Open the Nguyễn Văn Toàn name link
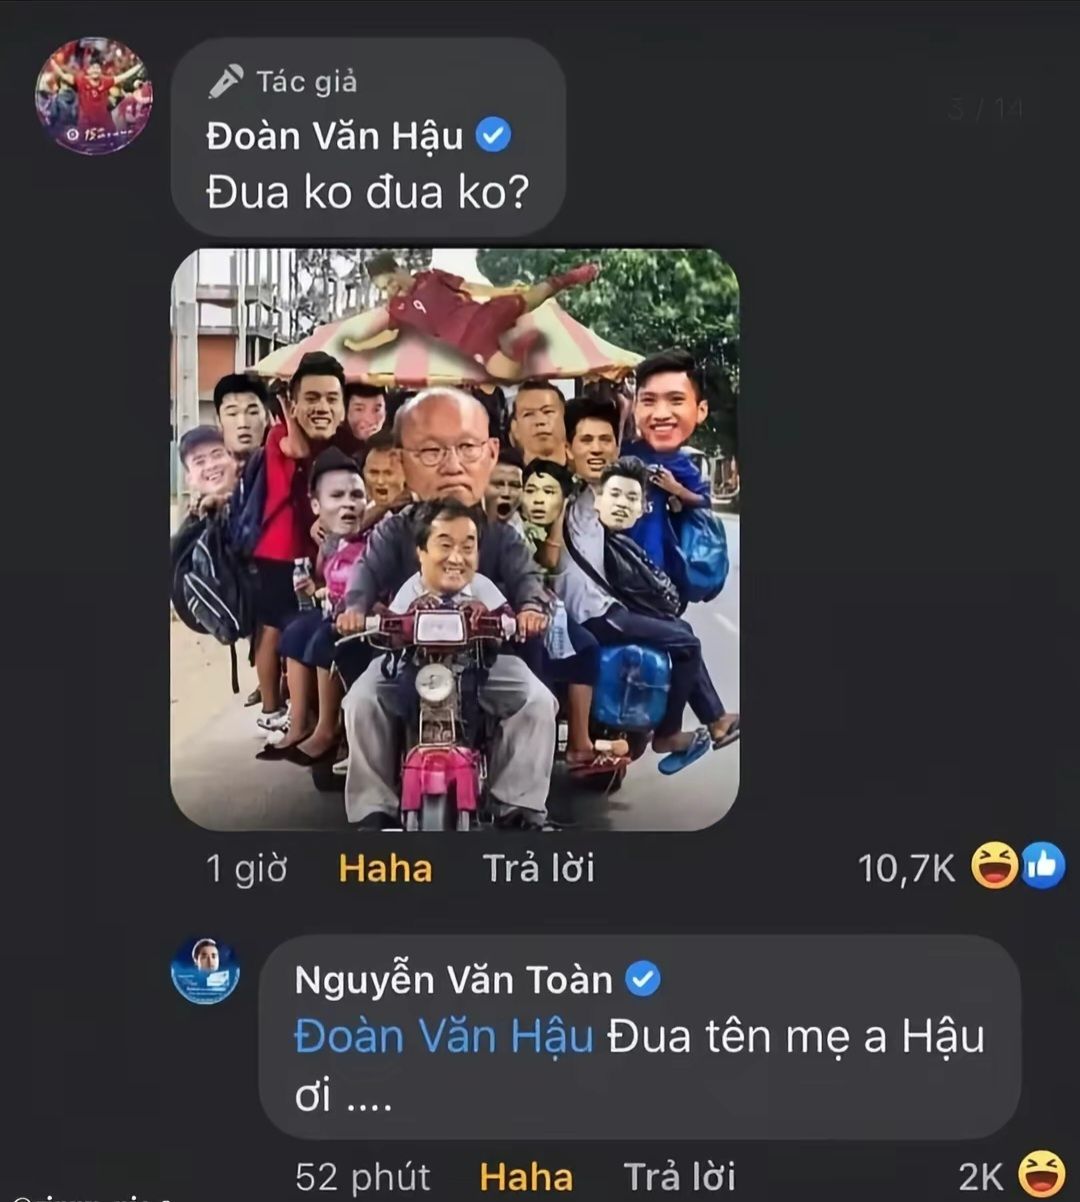The height and width of the screenshot is (1202, 1080). tap(453, 980)
